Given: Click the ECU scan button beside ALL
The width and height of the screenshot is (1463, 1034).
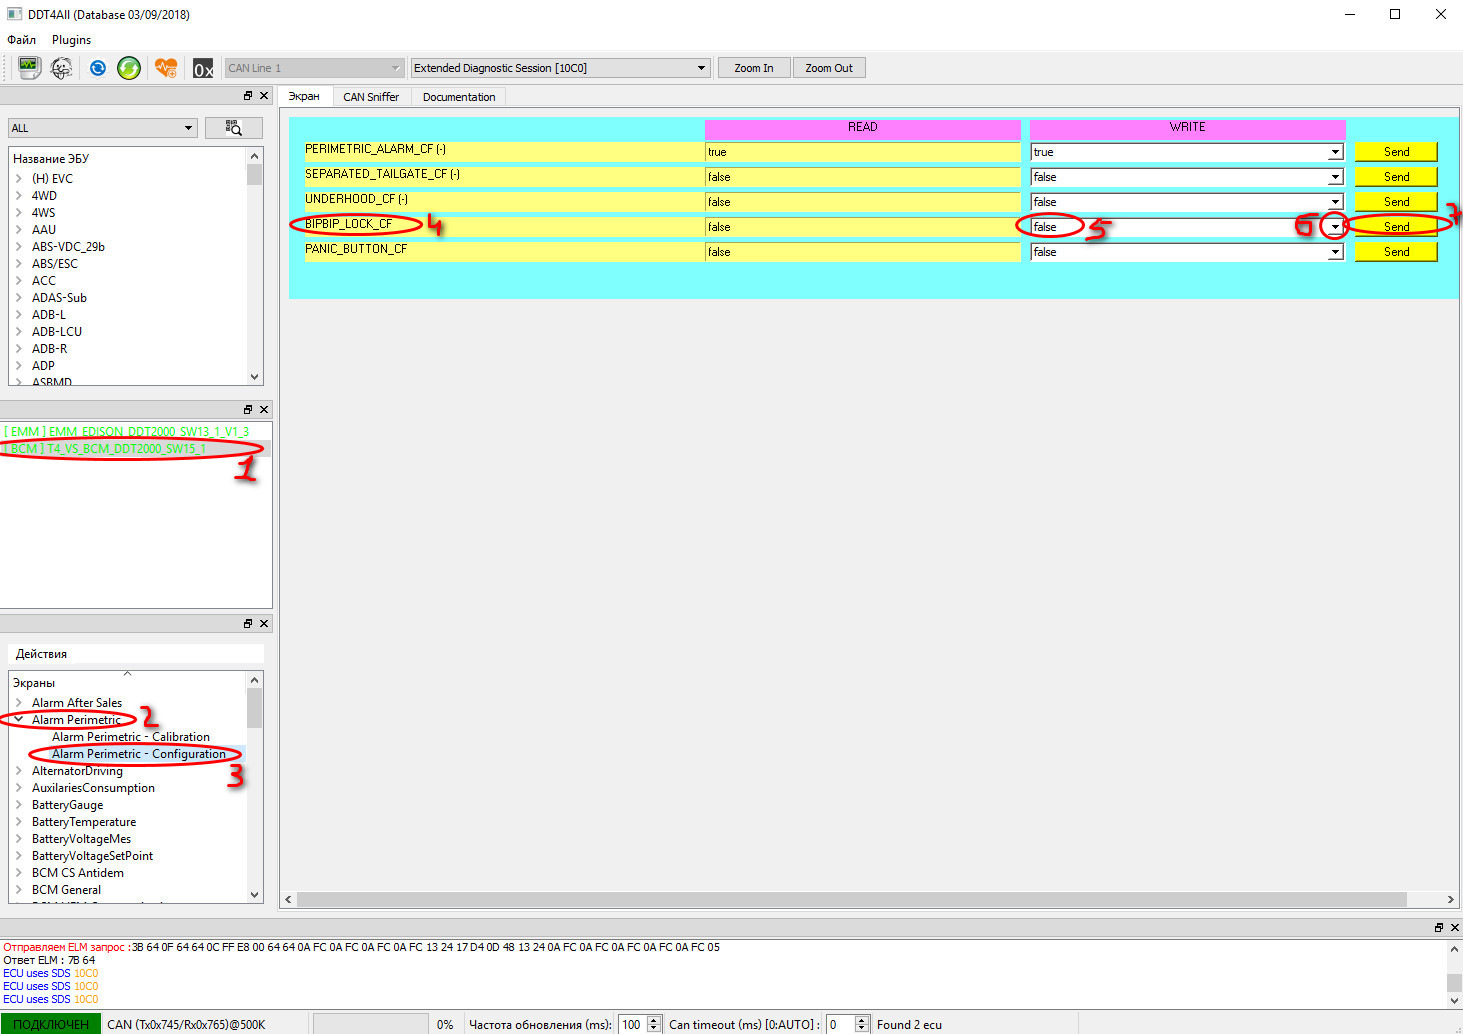Looking at the screenshot, I should [234, 127].
